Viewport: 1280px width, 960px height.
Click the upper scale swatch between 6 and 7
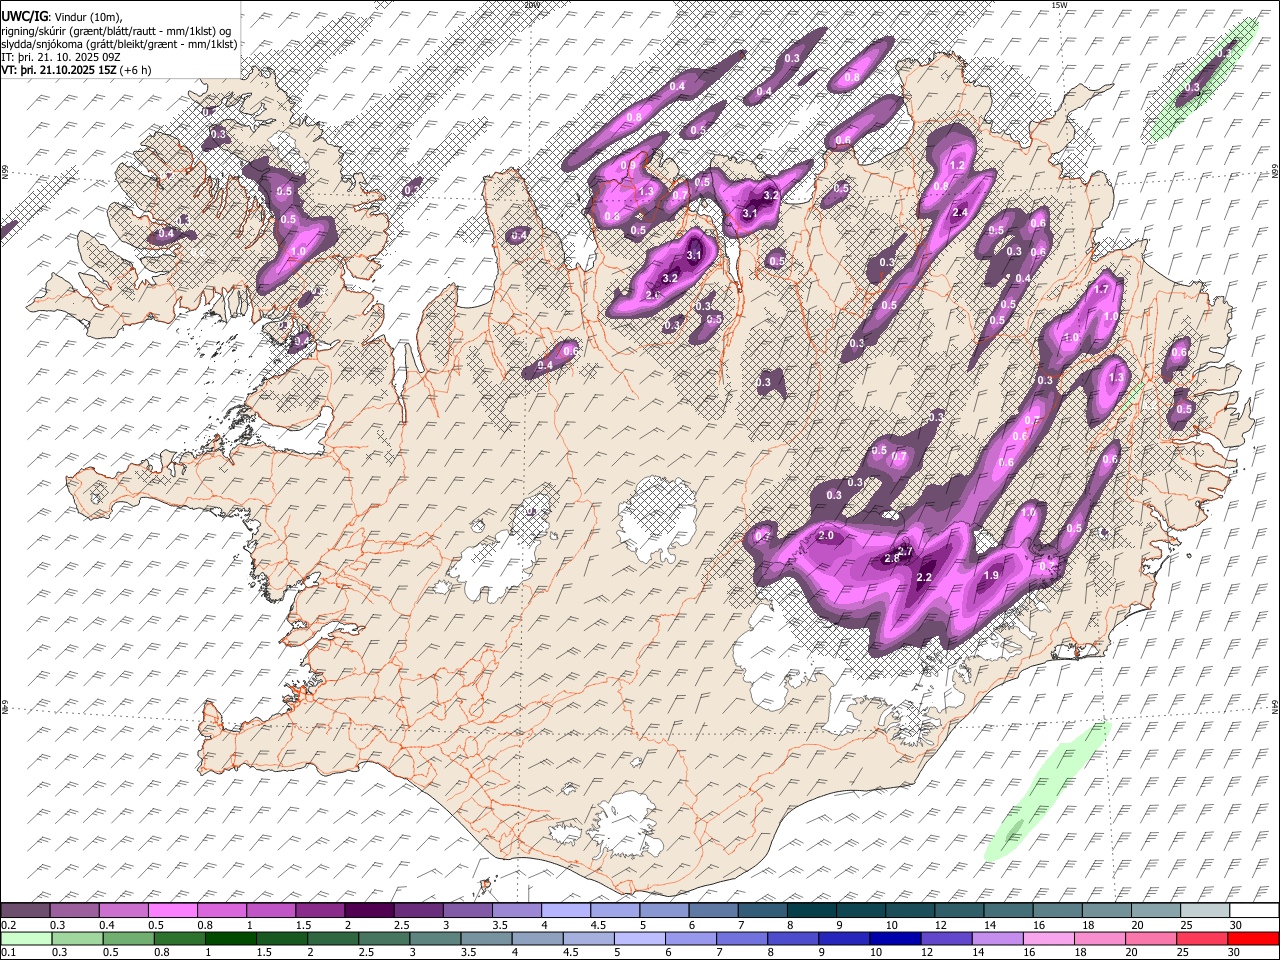pos(712,910)
